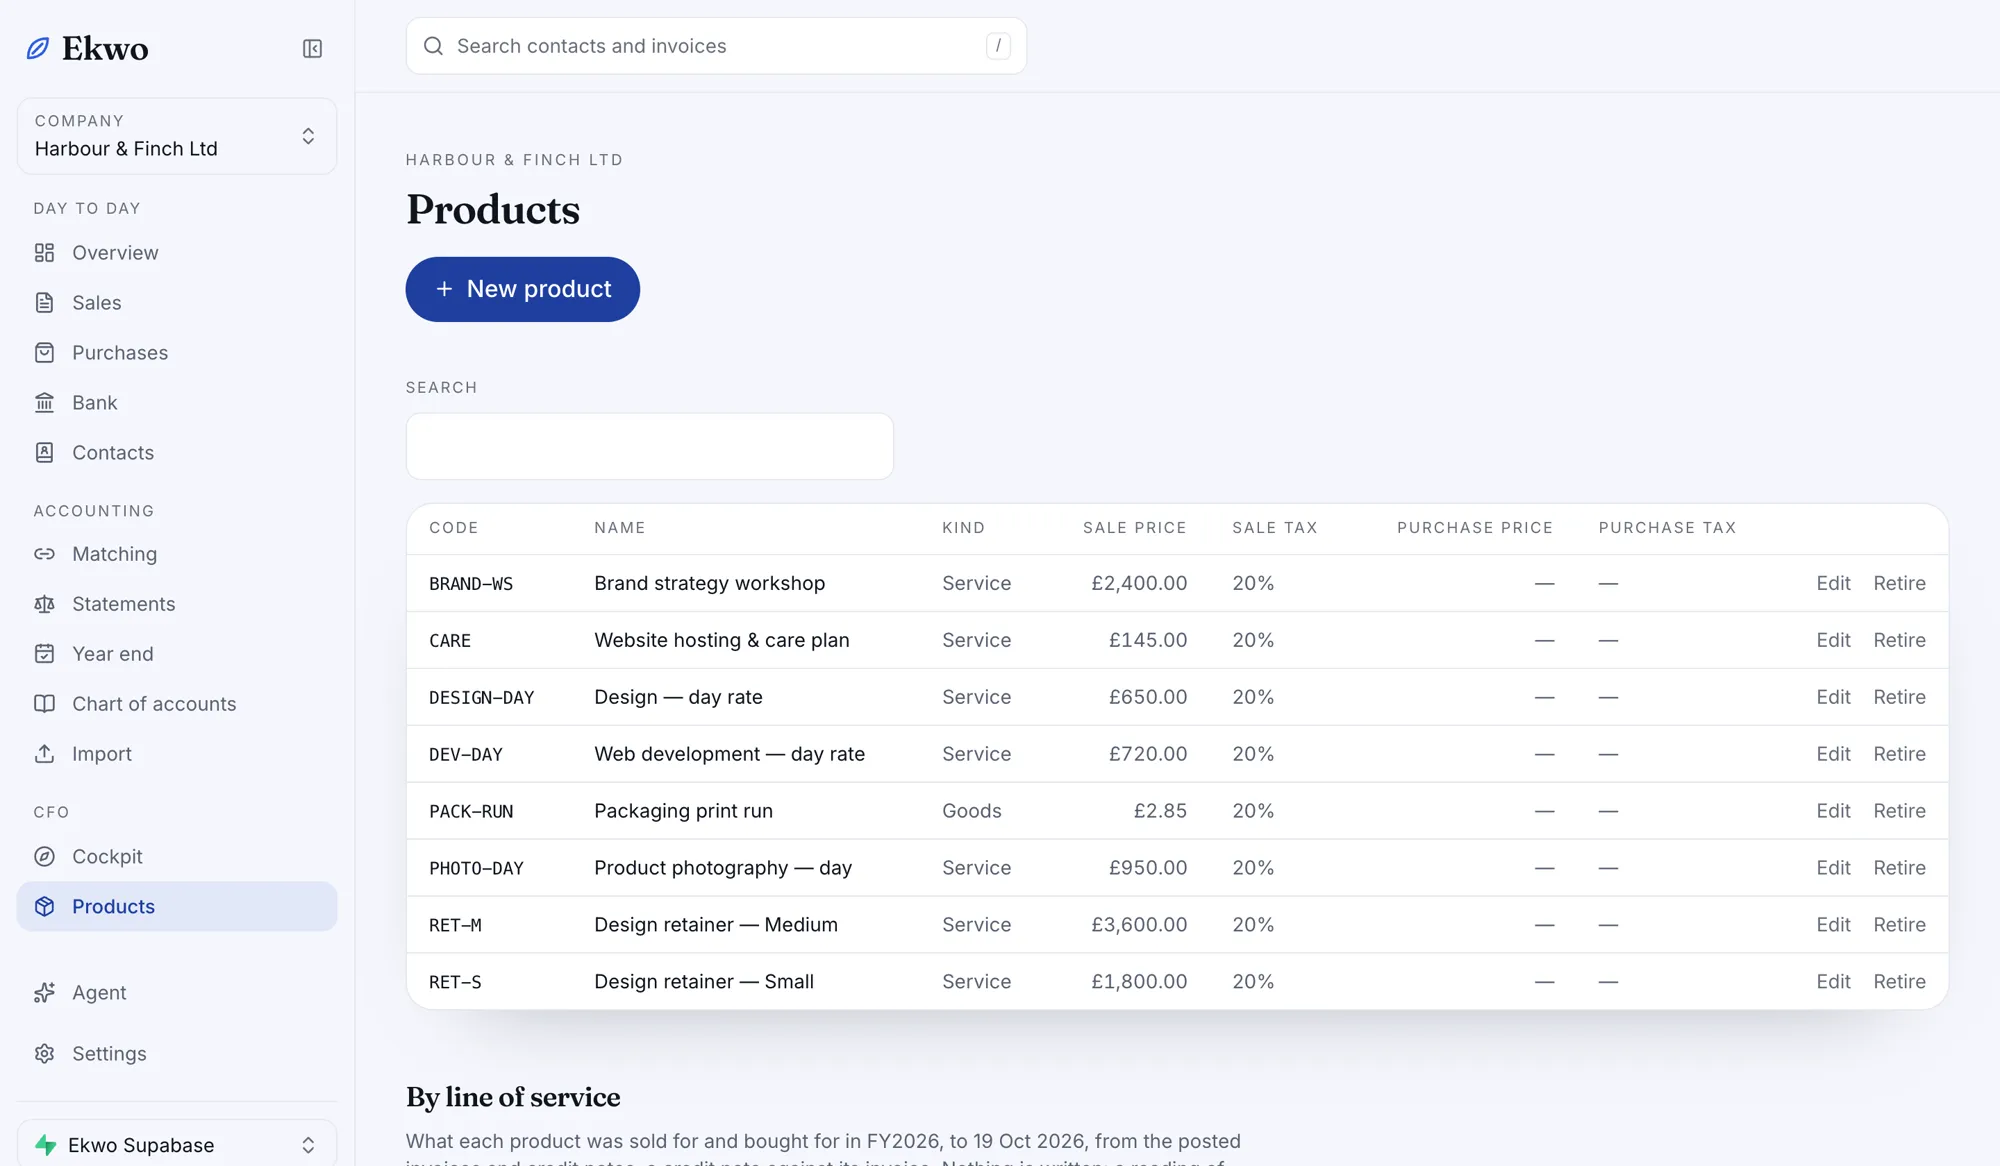Open Chart of accounts page
Screen dimensions: 2000x1166
click(x=177, y=704)
